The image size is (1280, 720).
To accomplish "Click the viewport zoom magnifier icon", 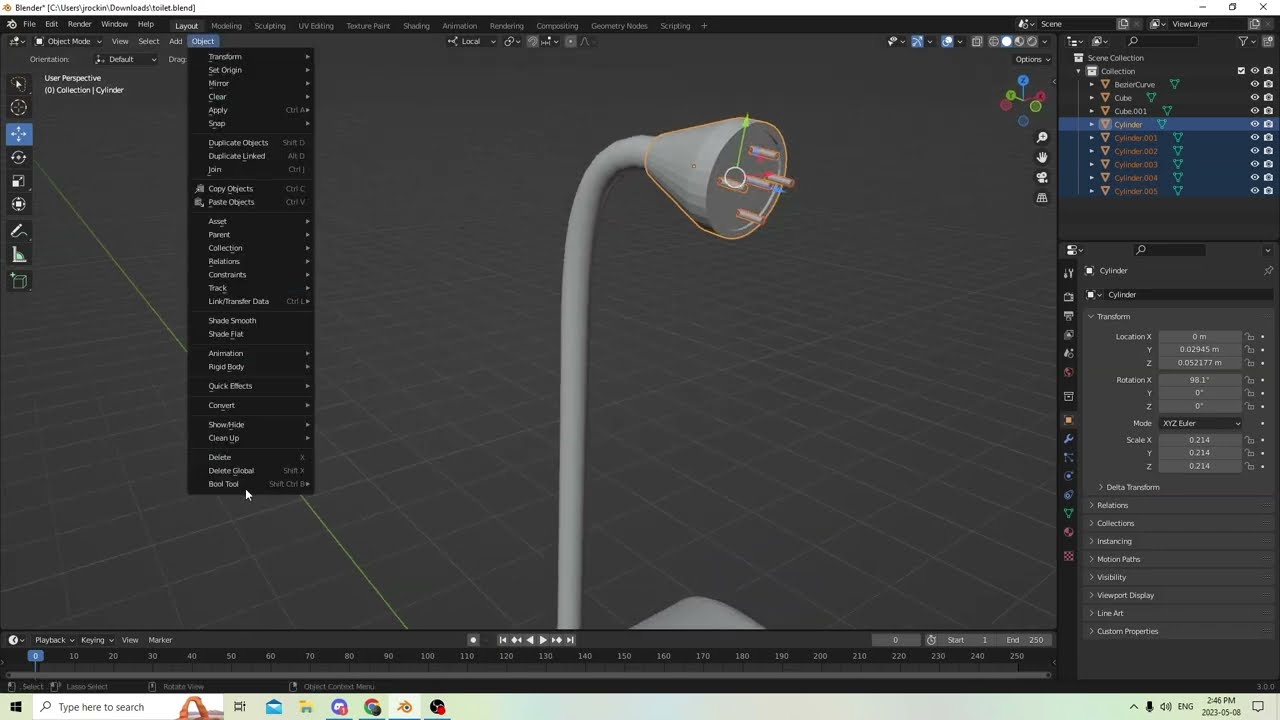I will click(1042, 137).
